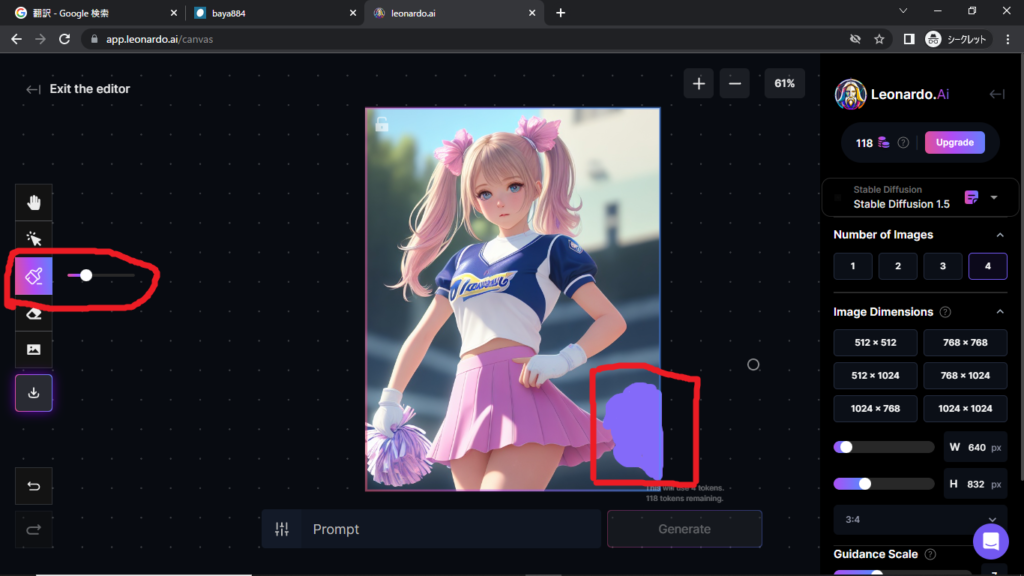Zoom in with the plus icon
This screenshot has height=576, width=1024.
(x=698, y=84)
